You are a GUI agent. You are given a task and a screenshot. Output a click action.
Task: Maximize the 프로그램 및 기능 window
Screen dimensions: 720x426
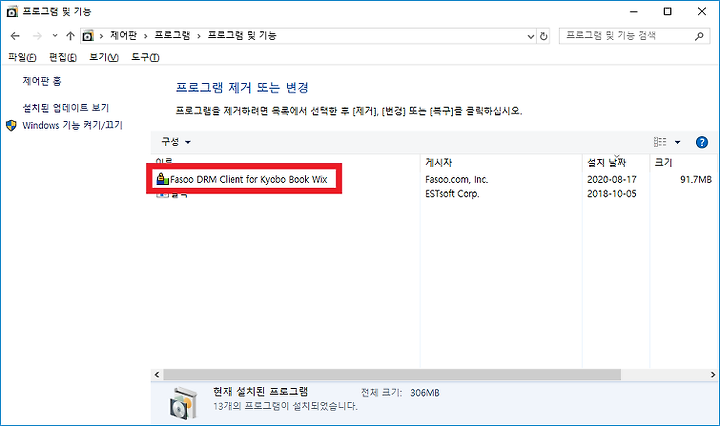point(668,11)
